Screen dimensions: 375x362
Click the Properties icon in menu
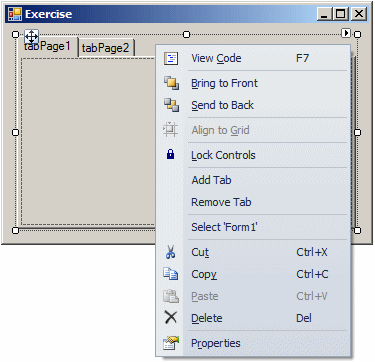click(171, 343)
